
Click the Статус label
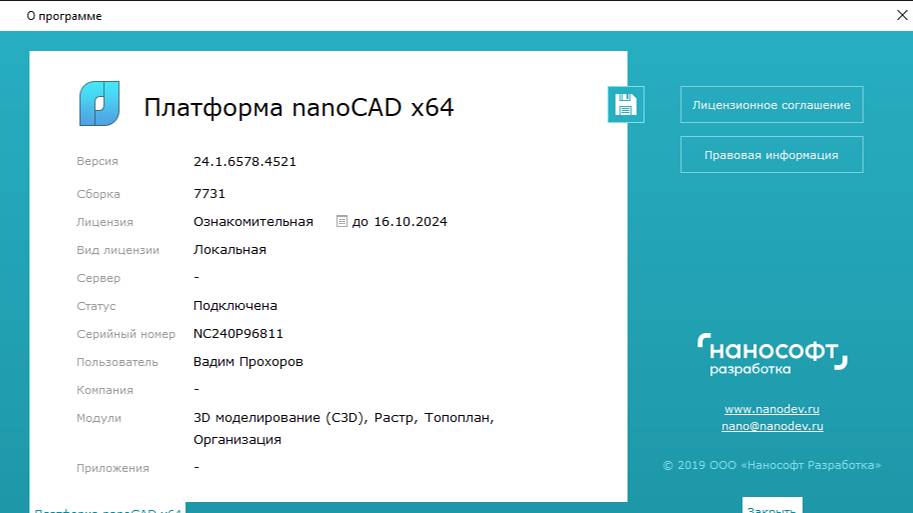[x=96, y=306]
